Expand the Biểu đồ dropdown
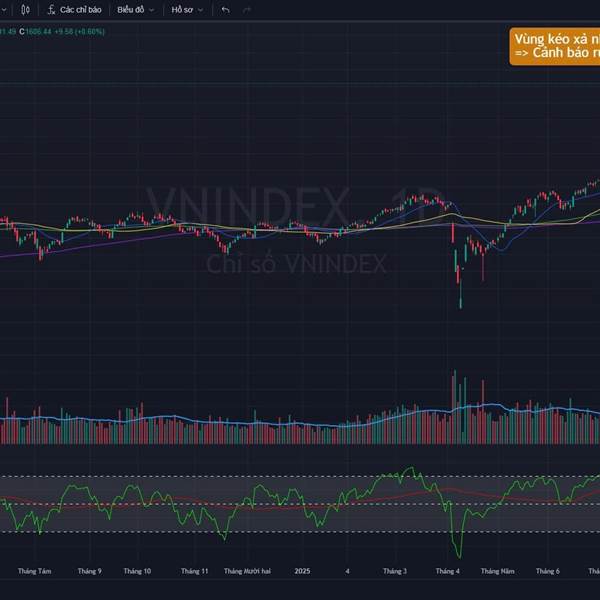This screenshot has height=600, width=600. click(x=136, y=10)
